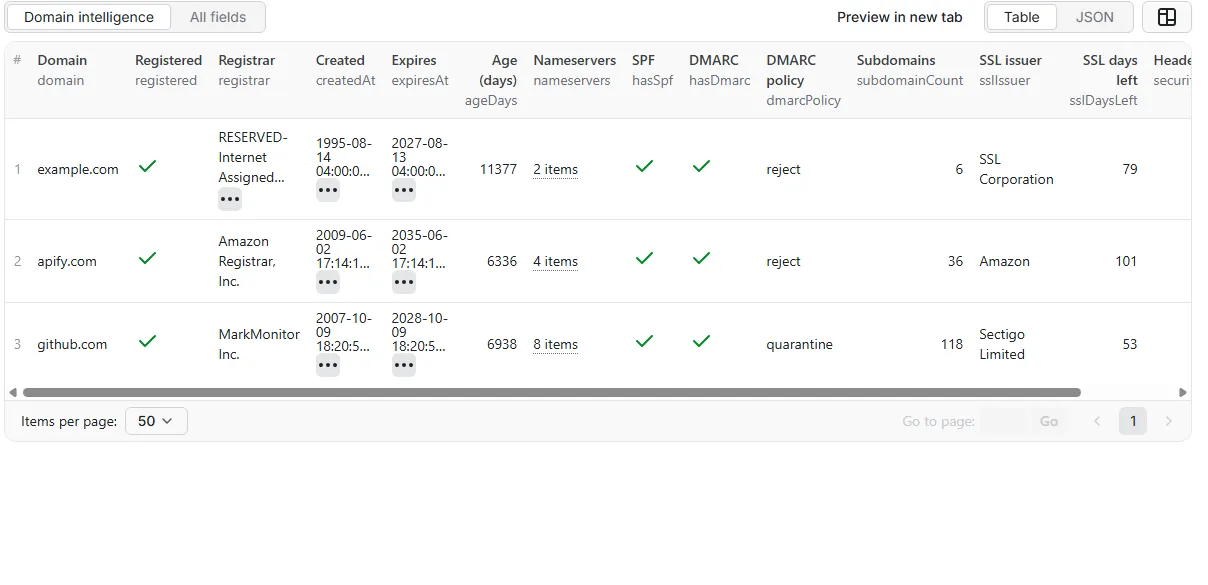Image resolution: width=1208 pixels, height=585 pixels.
Task: Click subdomain count 118
Action: pos(952,344)
